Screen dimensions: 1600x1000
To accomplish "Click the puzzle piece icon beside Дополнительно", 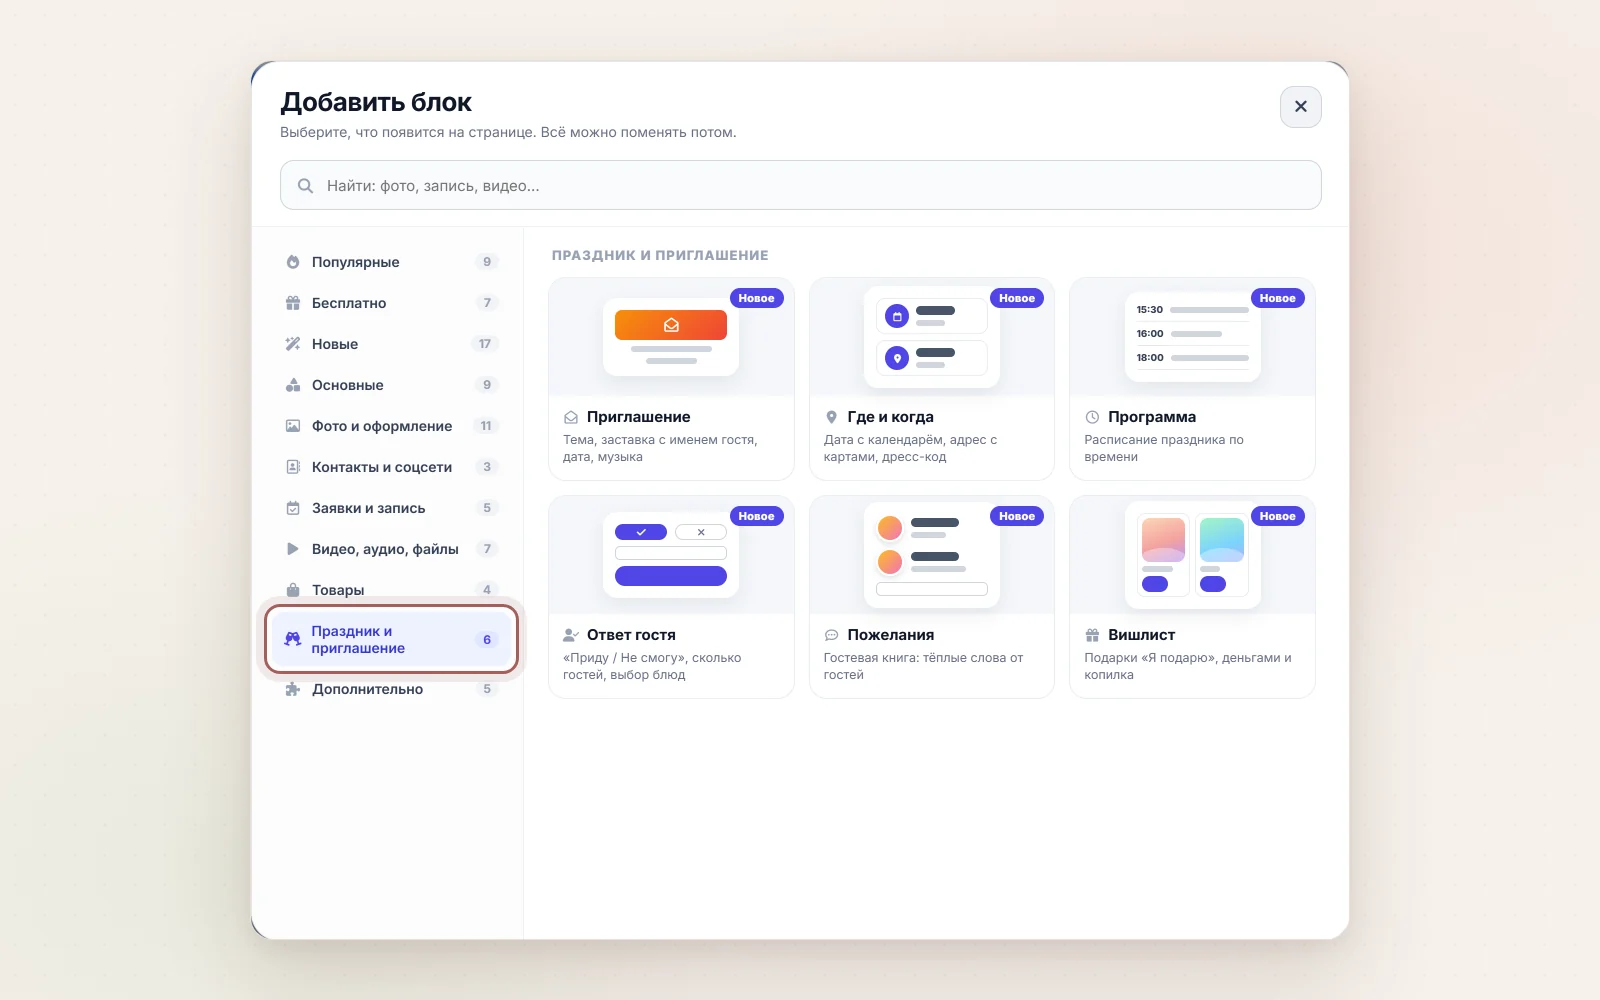I will point(293,689).
